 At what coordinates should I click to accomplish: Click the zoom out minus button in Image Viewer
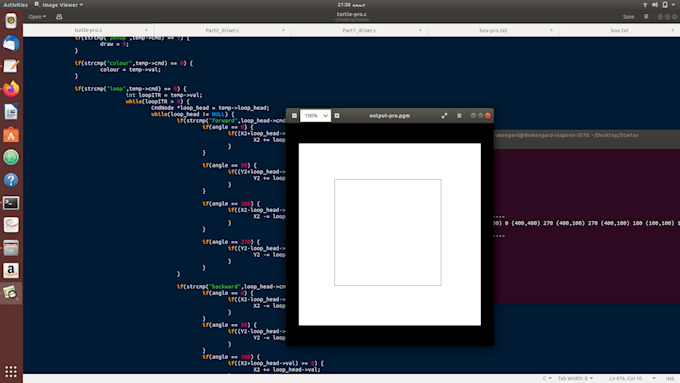[294, 116]
